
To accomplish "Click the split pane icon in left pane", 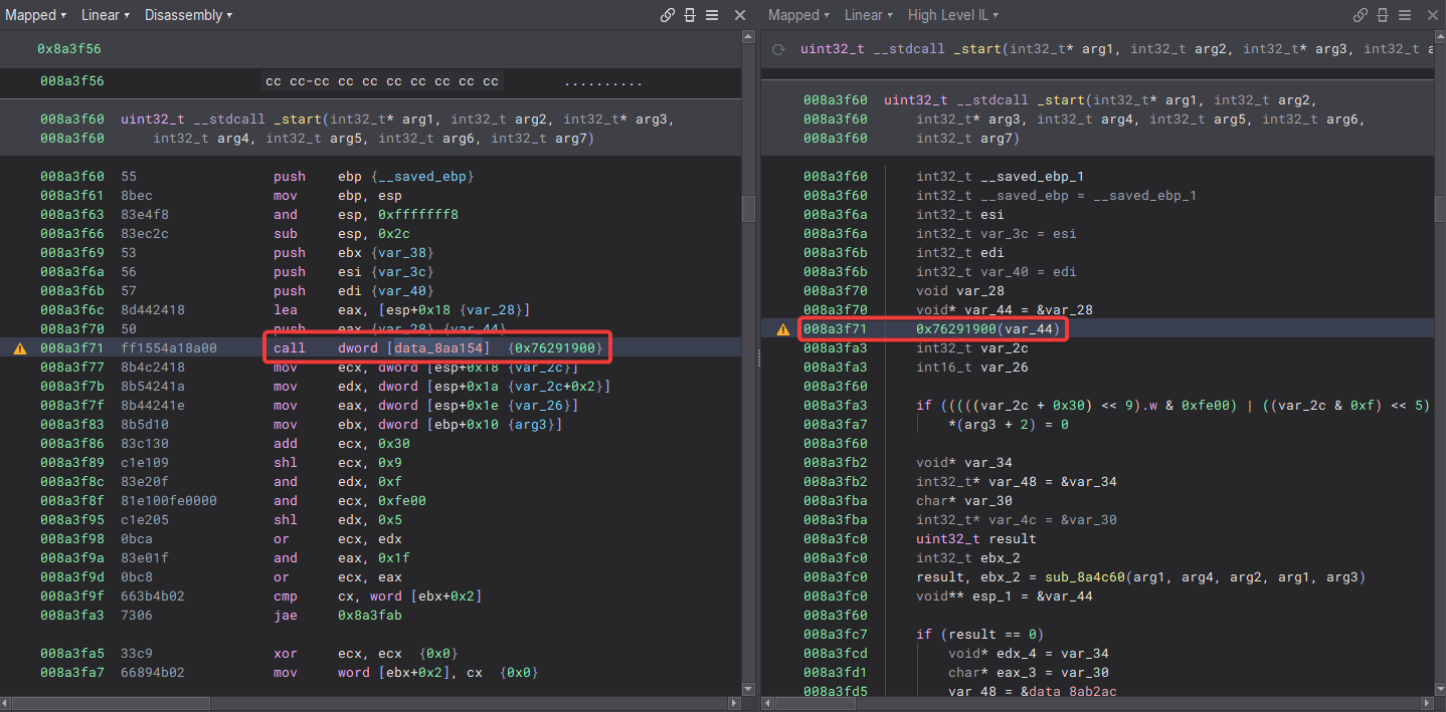I will (x=690, y=15).
